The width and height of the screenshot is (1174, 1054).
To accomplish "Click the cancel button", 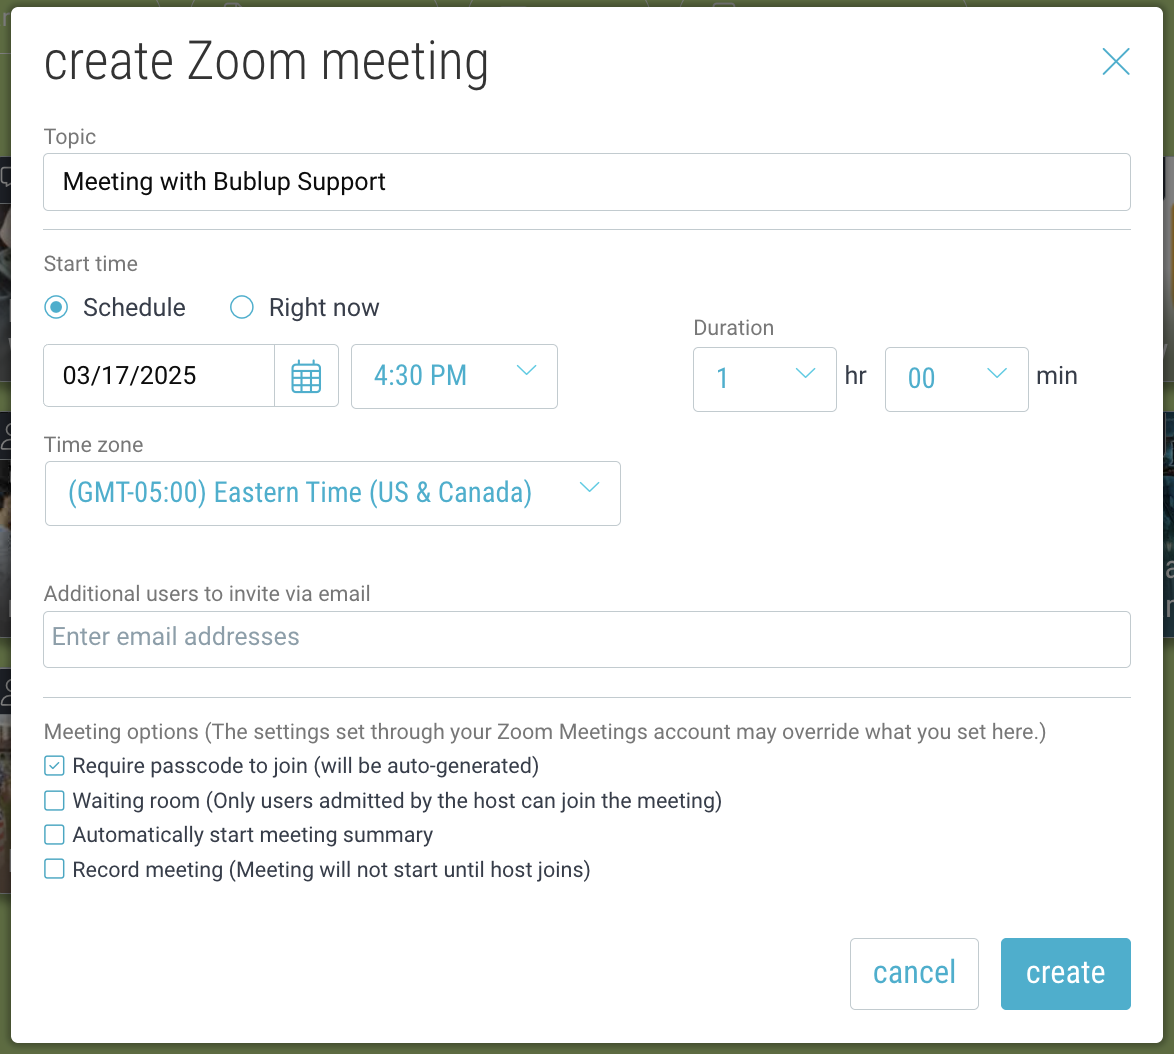I will (x=914, y=973).
